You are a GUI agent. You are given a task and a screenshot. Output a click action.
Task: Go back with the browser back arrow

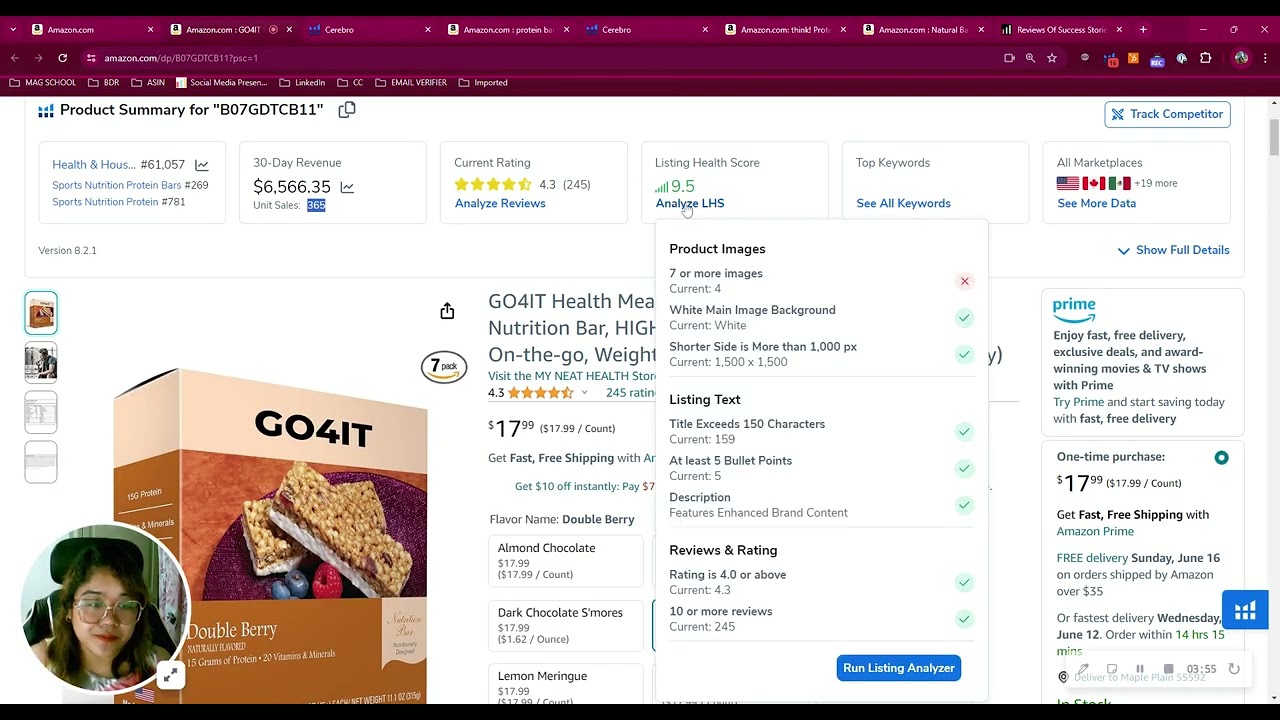[14, 58]
